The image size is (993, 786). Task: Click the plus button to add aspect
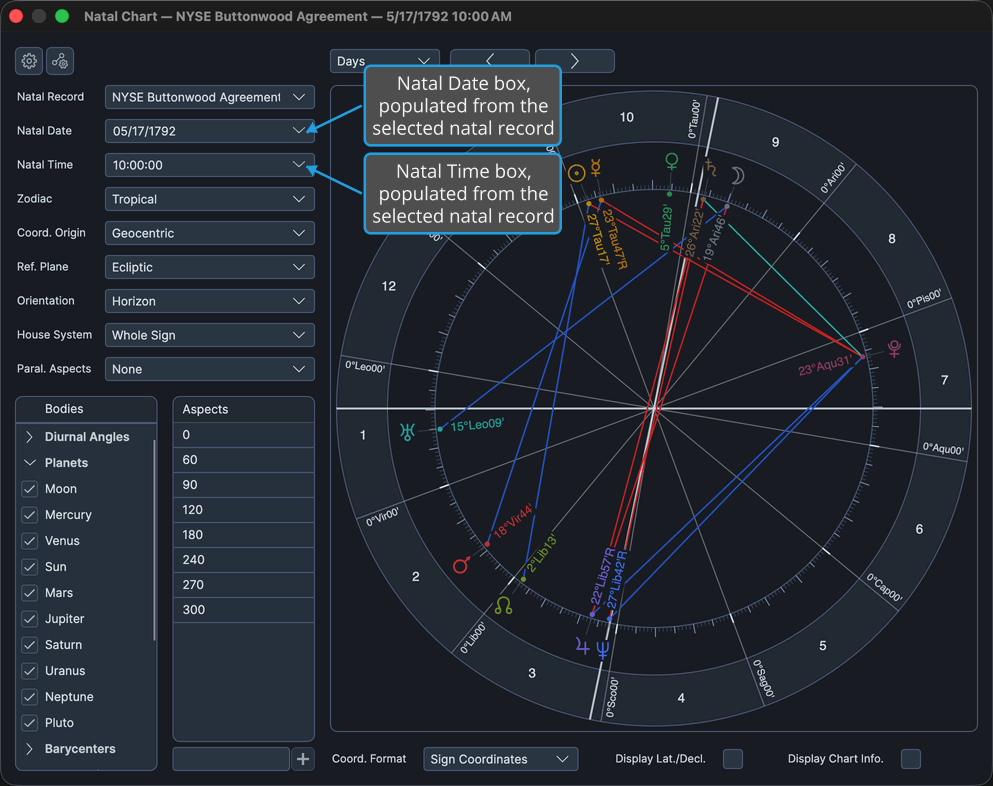pos(303,759)
